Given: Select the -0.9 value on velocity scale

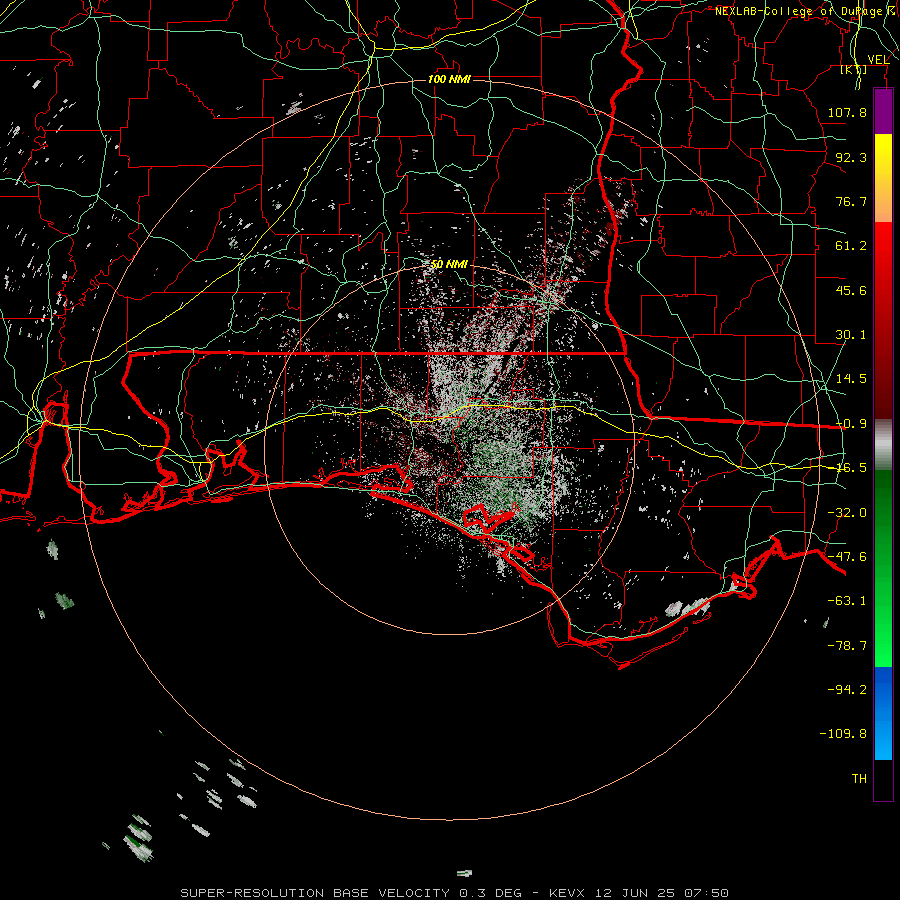Looking at the screenshot, I should pos(851,424).
